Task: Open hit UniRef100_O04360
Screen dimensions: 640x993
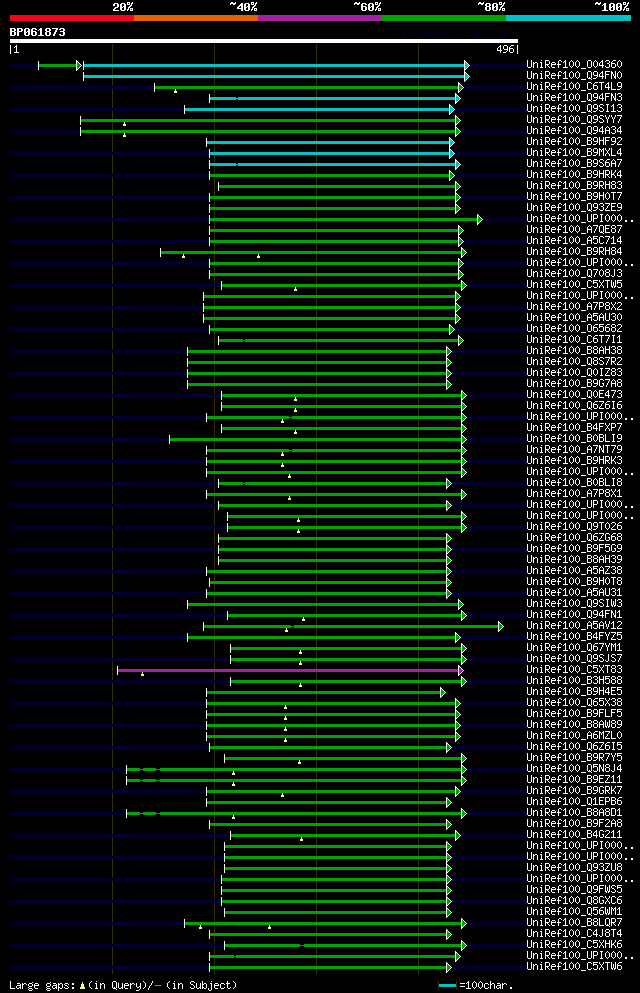Action: (x=574, y=65)
